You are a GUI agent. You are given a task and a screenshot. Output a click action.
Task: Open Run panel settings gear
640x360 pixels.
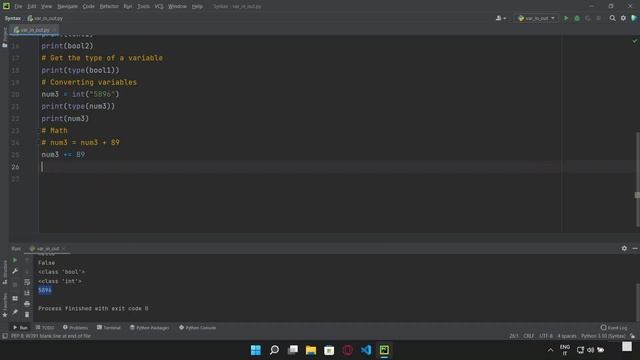click(624, 248)
